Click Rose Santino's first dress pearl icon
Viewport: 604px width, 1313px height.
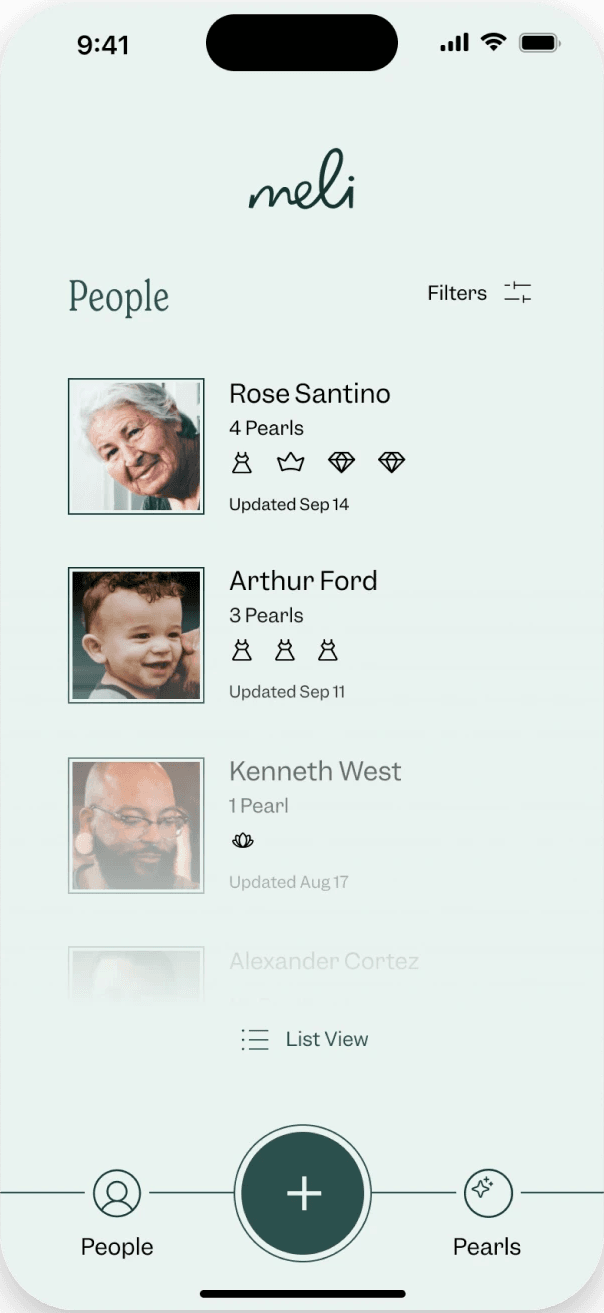coord(241,463)
